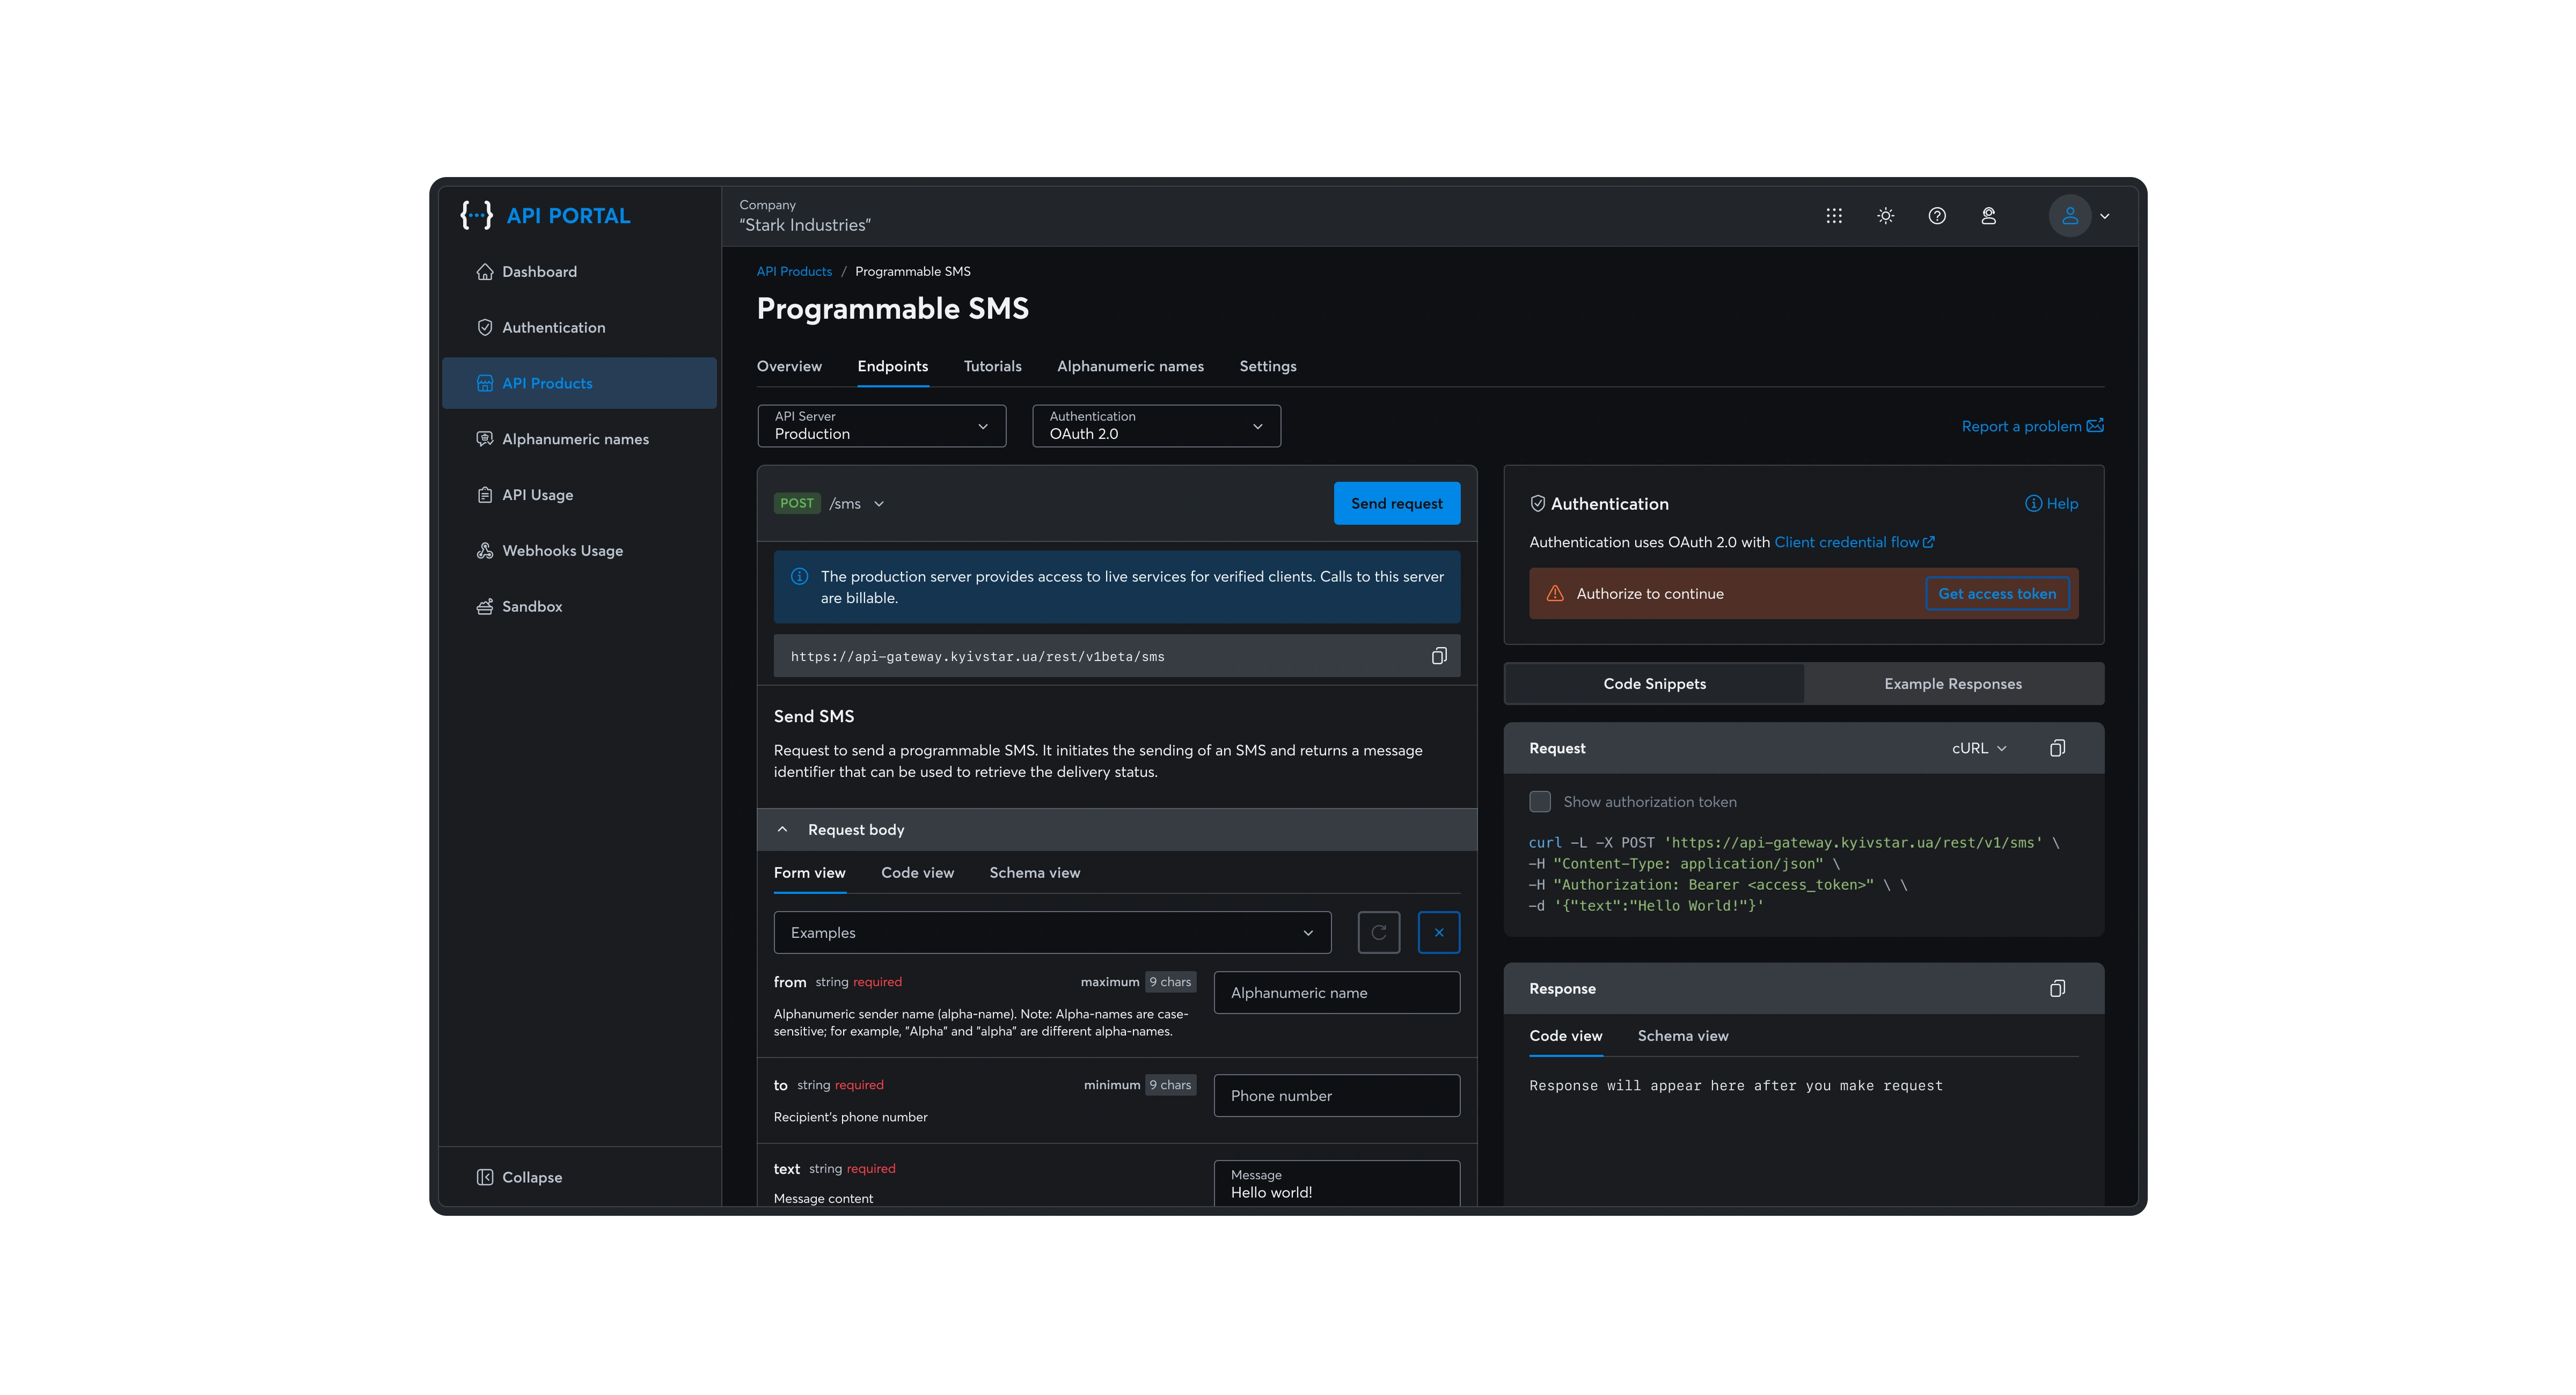Click the warning icon beside Authorize to continue
The width and height of the screenshot is (2576, 1395).
click(1555, 593)
